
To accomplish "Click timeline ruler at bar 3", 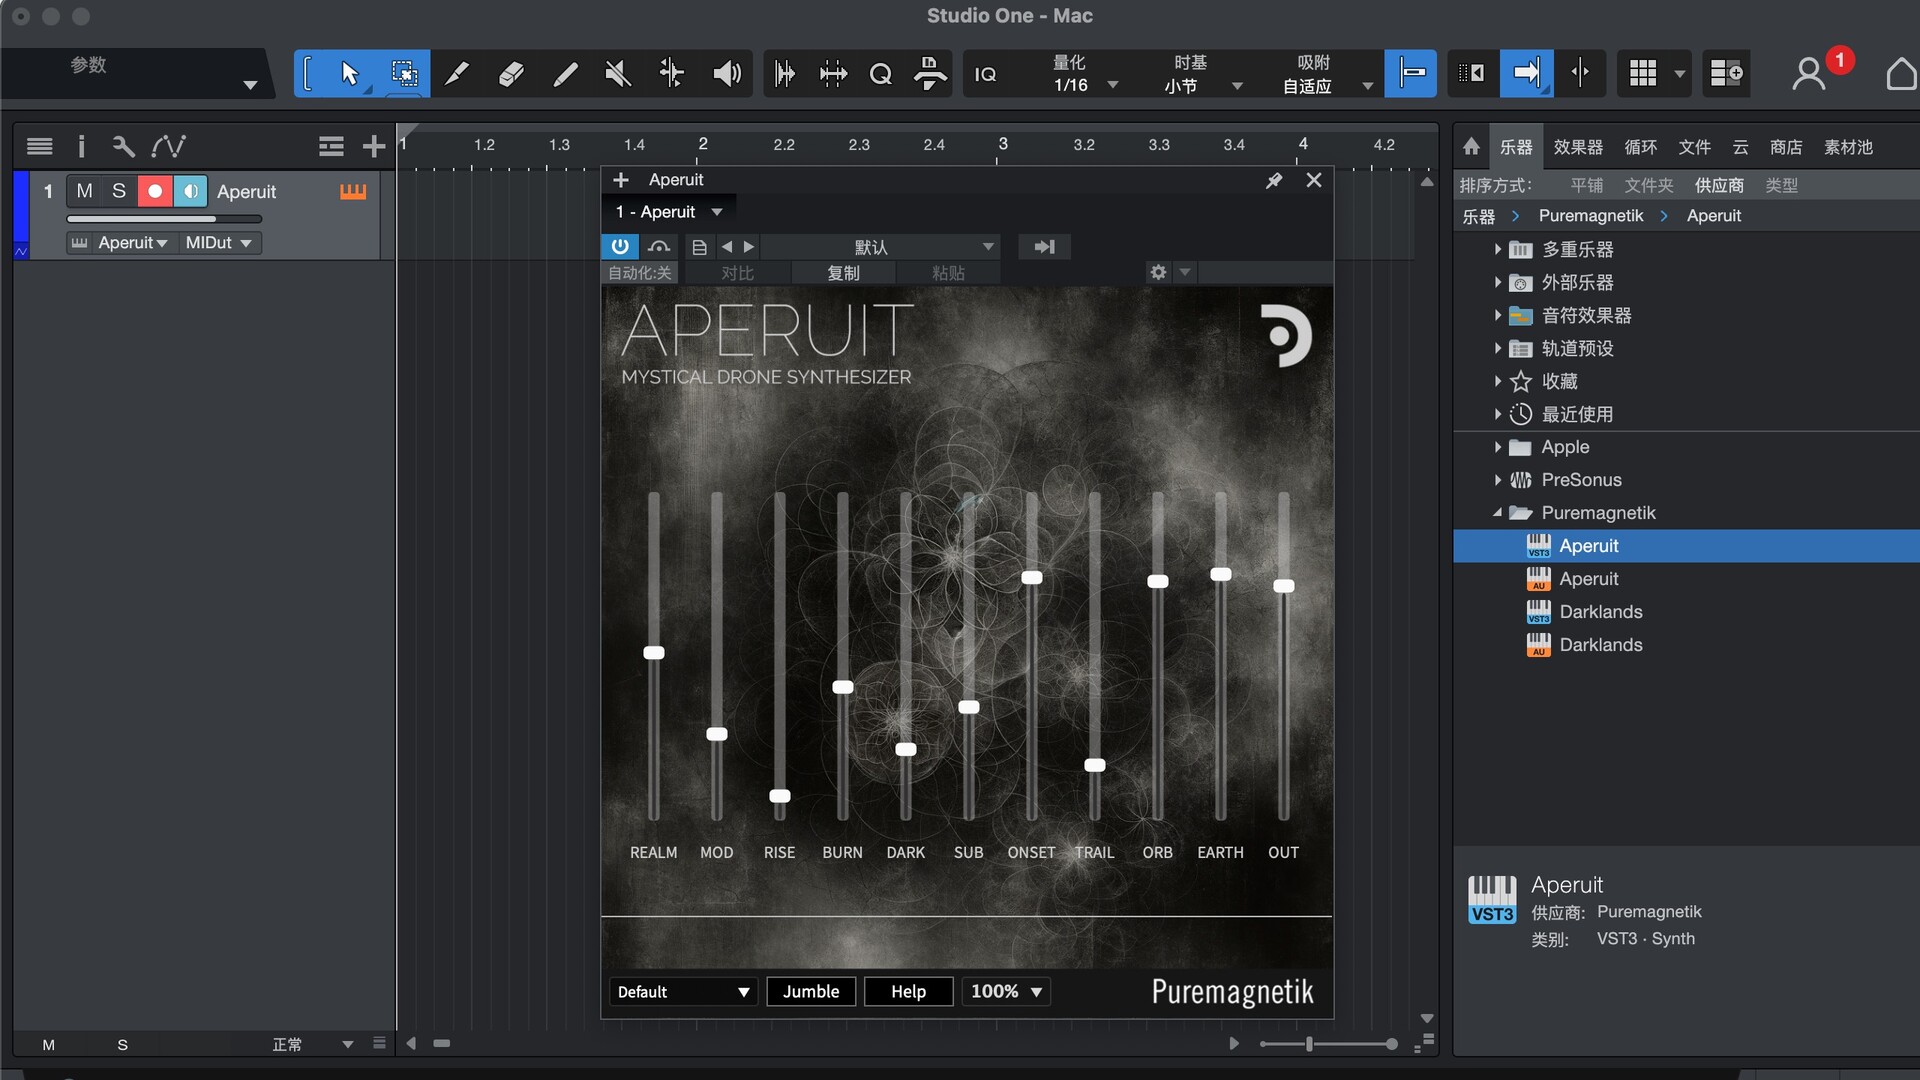I will (1002, 145).
